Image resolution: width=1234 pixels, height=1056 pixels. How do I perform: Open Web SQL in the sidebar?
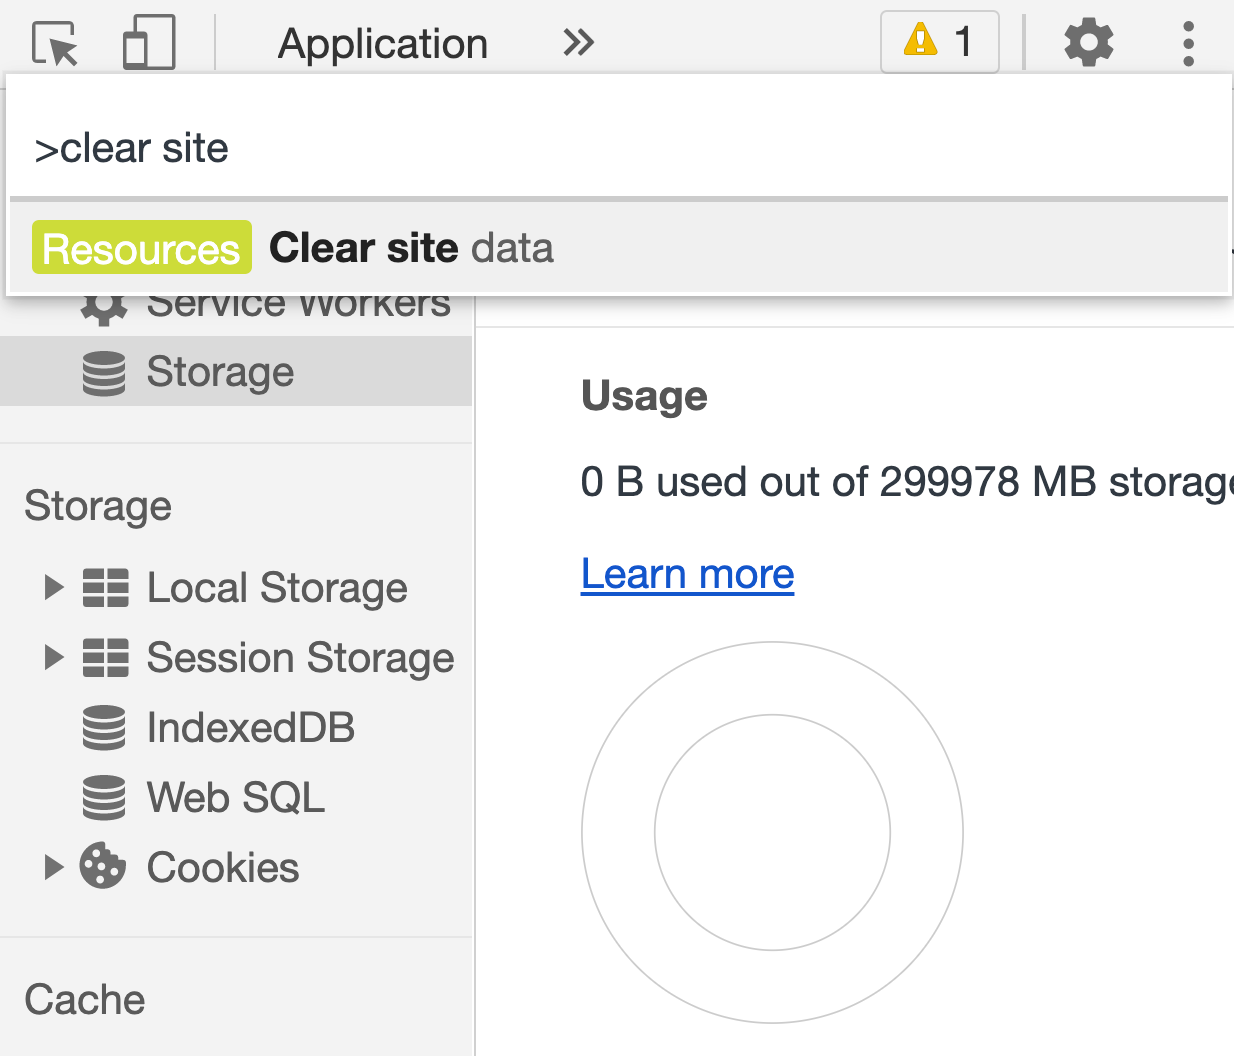click(x=236, y=798)
